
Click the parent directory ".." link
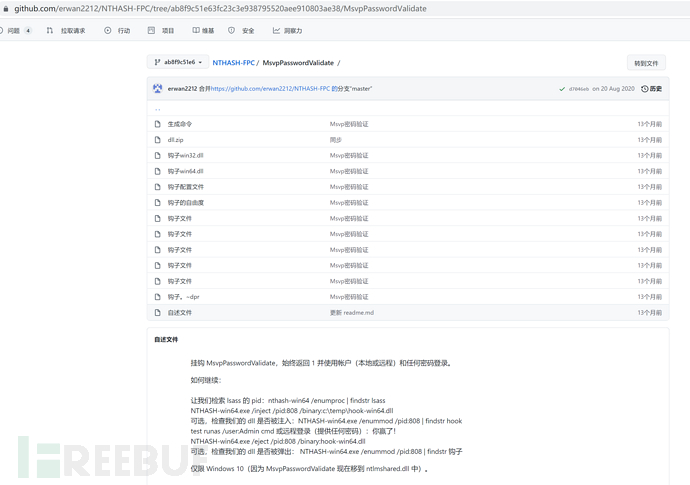click(158, 108)
